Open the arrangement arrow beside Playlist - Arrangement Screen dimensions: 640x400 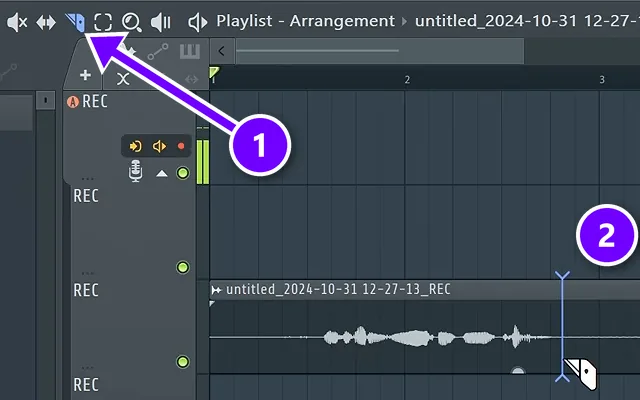click(404, 21)
